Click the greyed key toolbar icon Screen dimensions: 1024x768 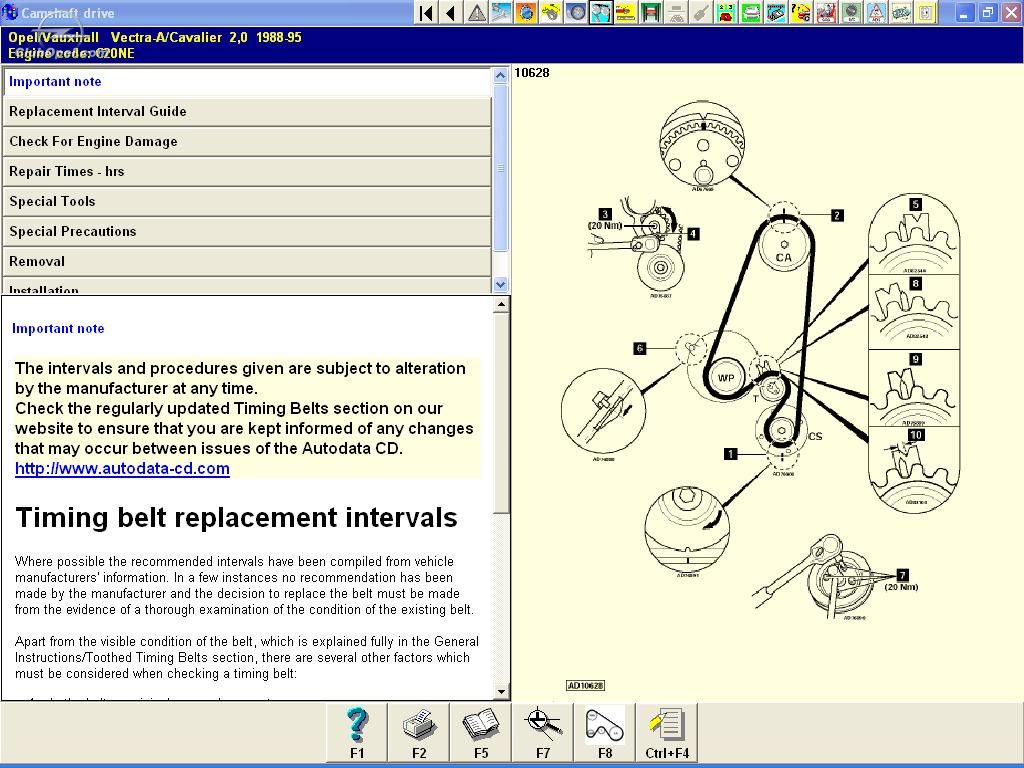click(701, 12)
